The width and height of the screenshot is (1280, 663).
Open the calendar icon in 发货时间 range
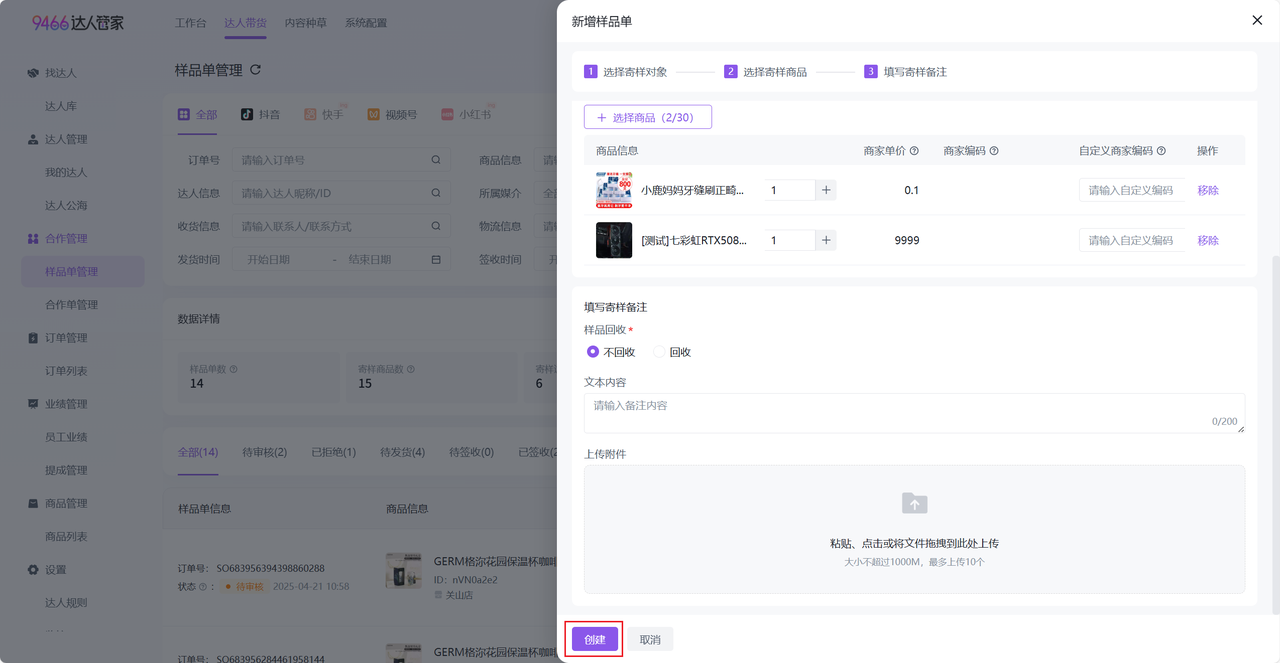pos(436,259)
